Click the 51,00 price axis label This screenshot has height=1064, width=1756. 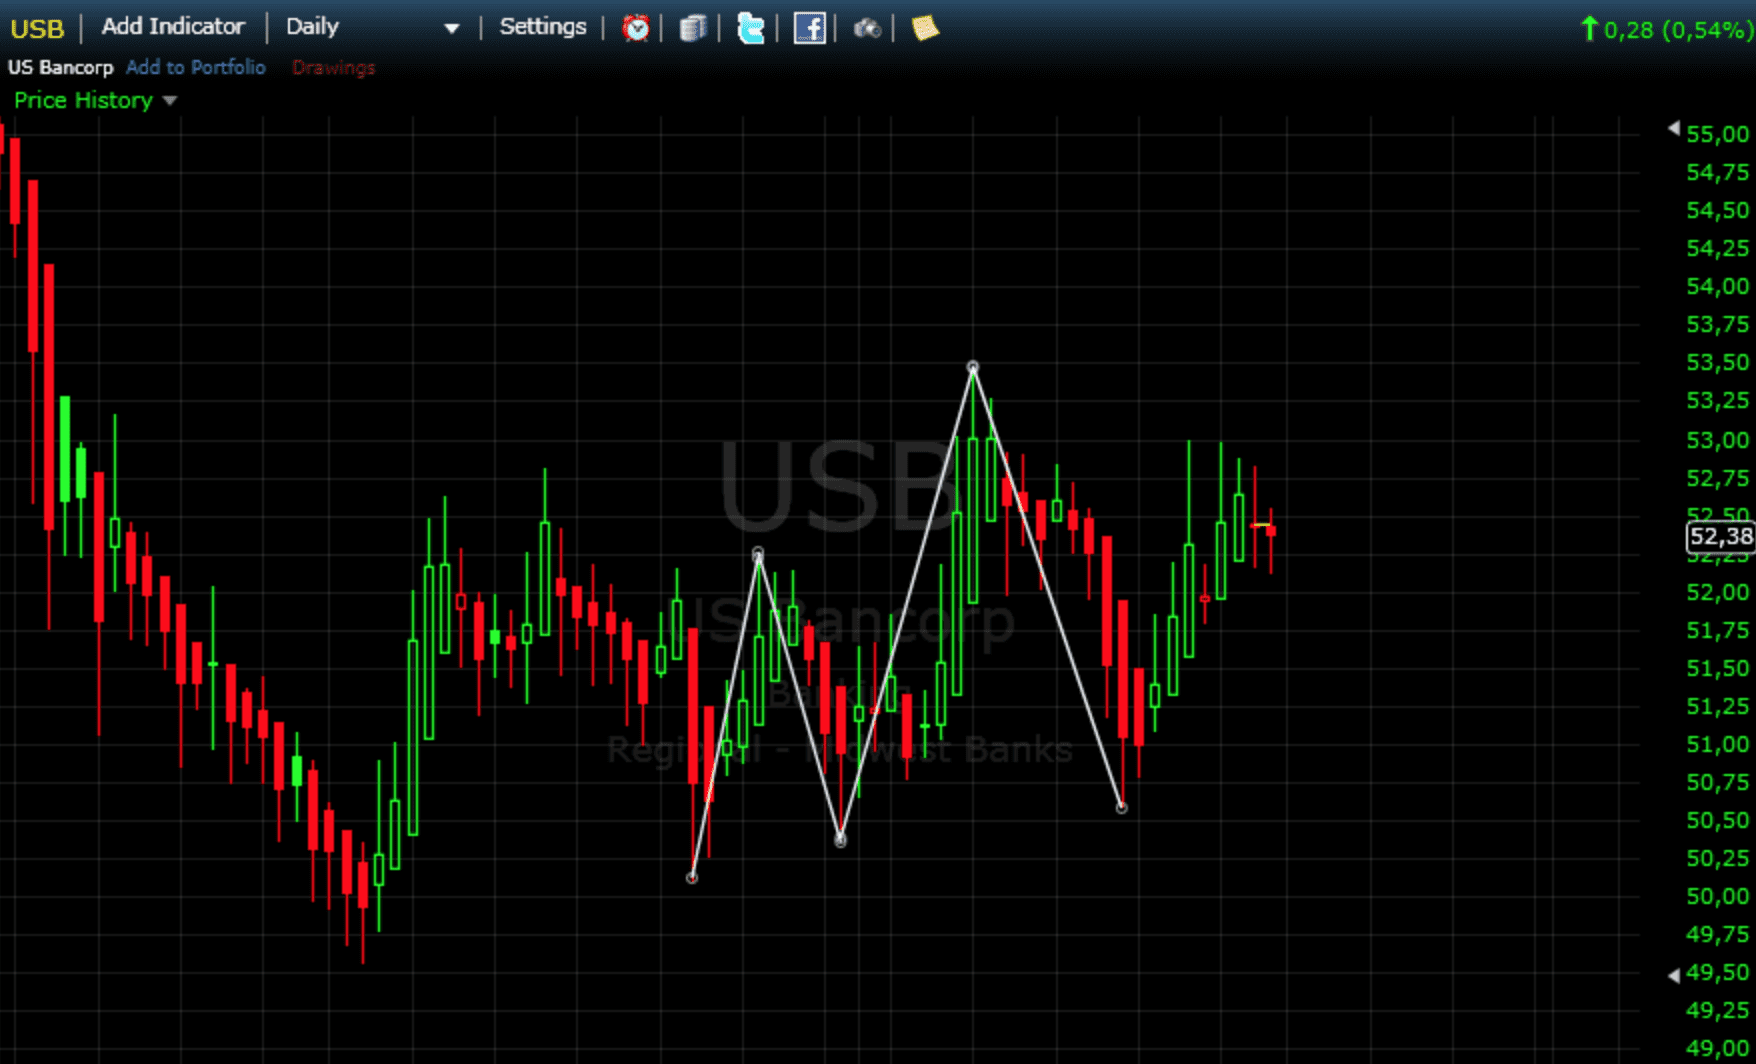[1717, 744]
